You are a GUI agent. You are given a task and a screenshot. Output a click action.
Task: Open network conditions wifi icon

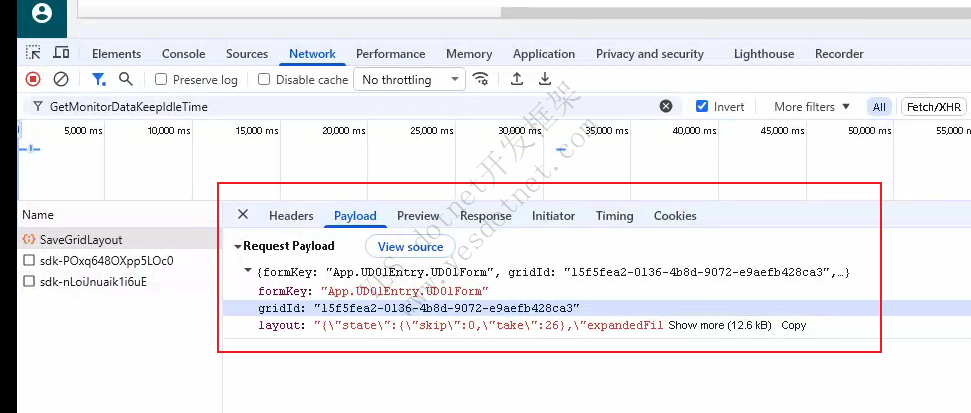pyautogui.click(x=481, y=79)
